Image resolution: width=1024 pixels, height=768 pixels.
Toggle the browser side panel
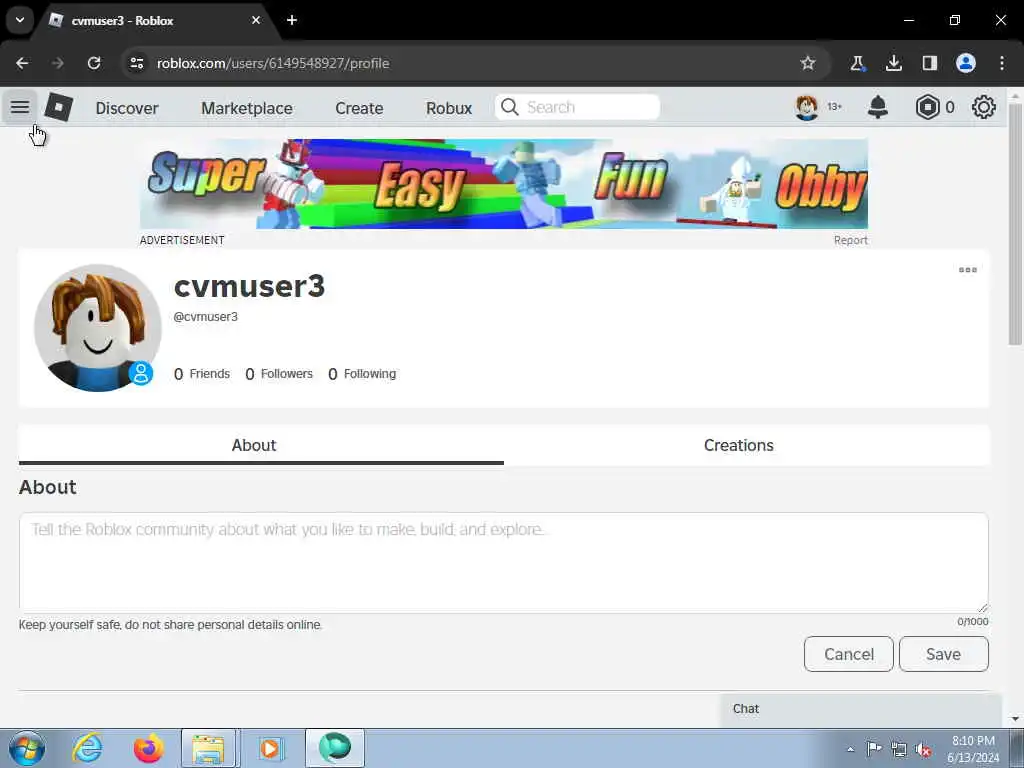coord(929,63)
